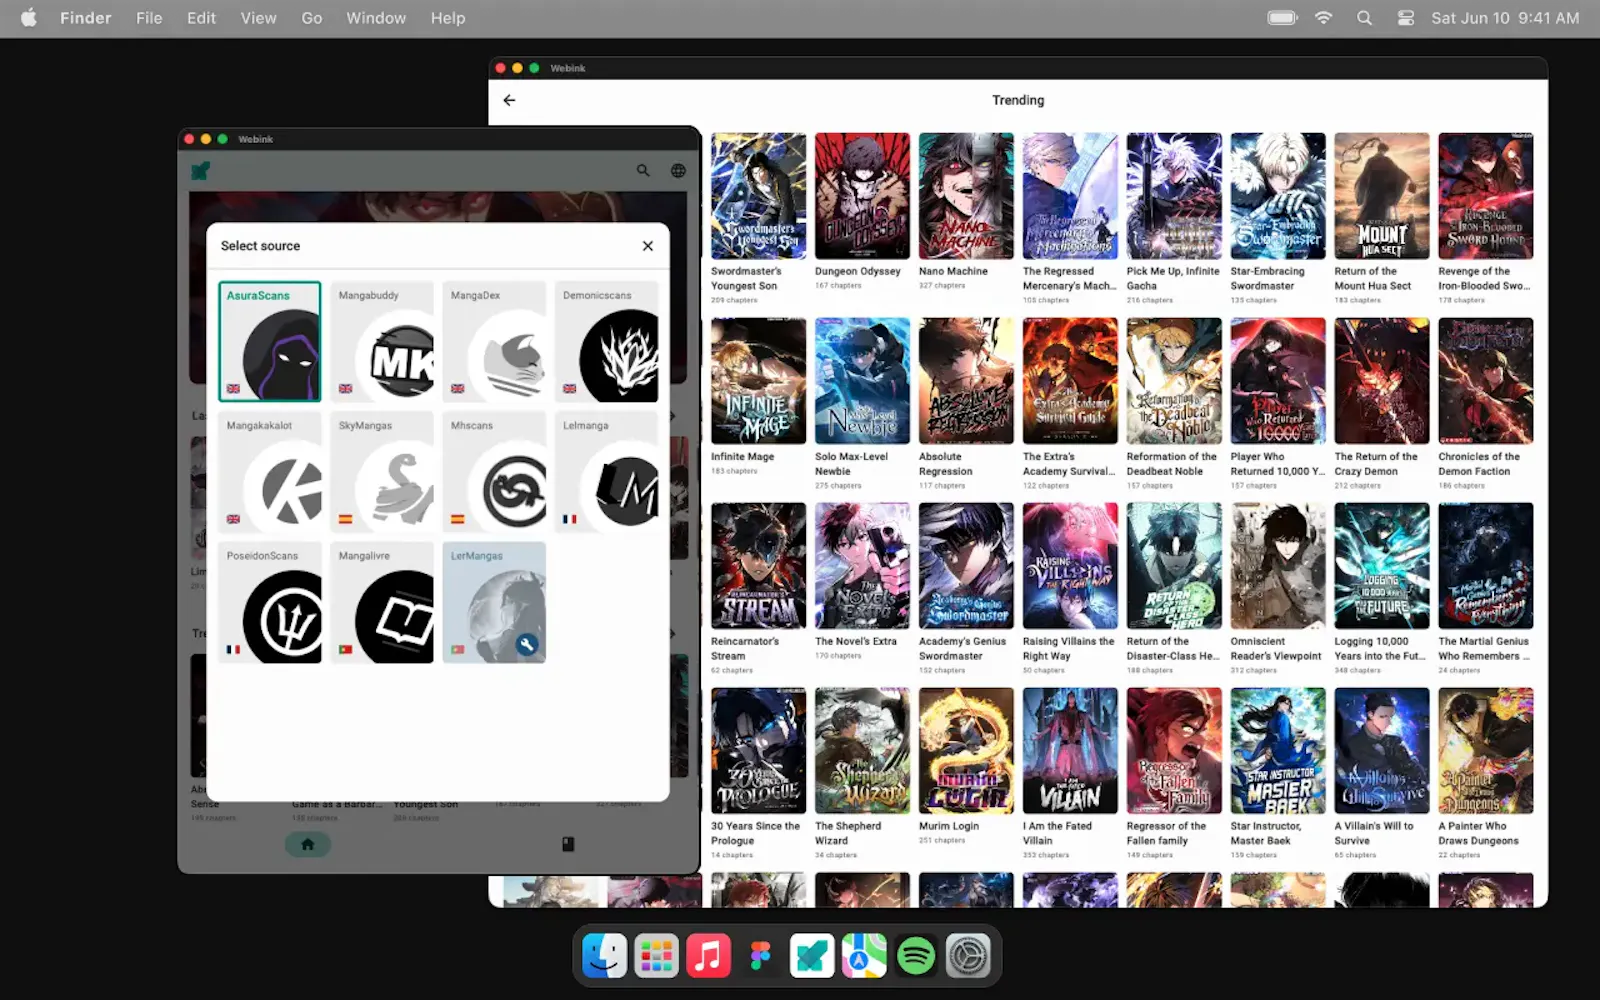Open Figma from the Dock
The image size is (1600, 1000).
(760, 956)
